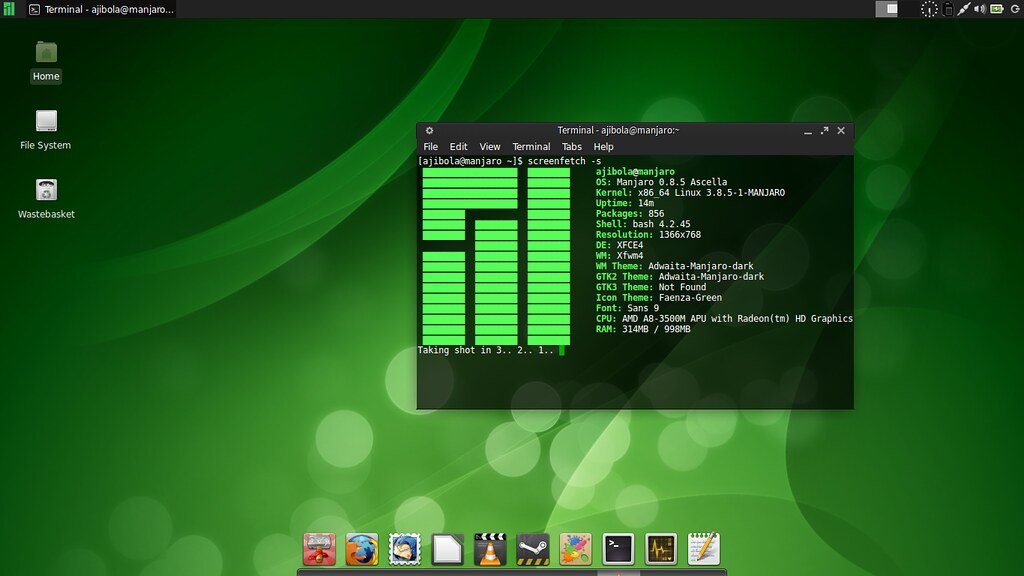Open the Tabs menu in Terminal
This screenshot has width=1024, height=576.
571,147
